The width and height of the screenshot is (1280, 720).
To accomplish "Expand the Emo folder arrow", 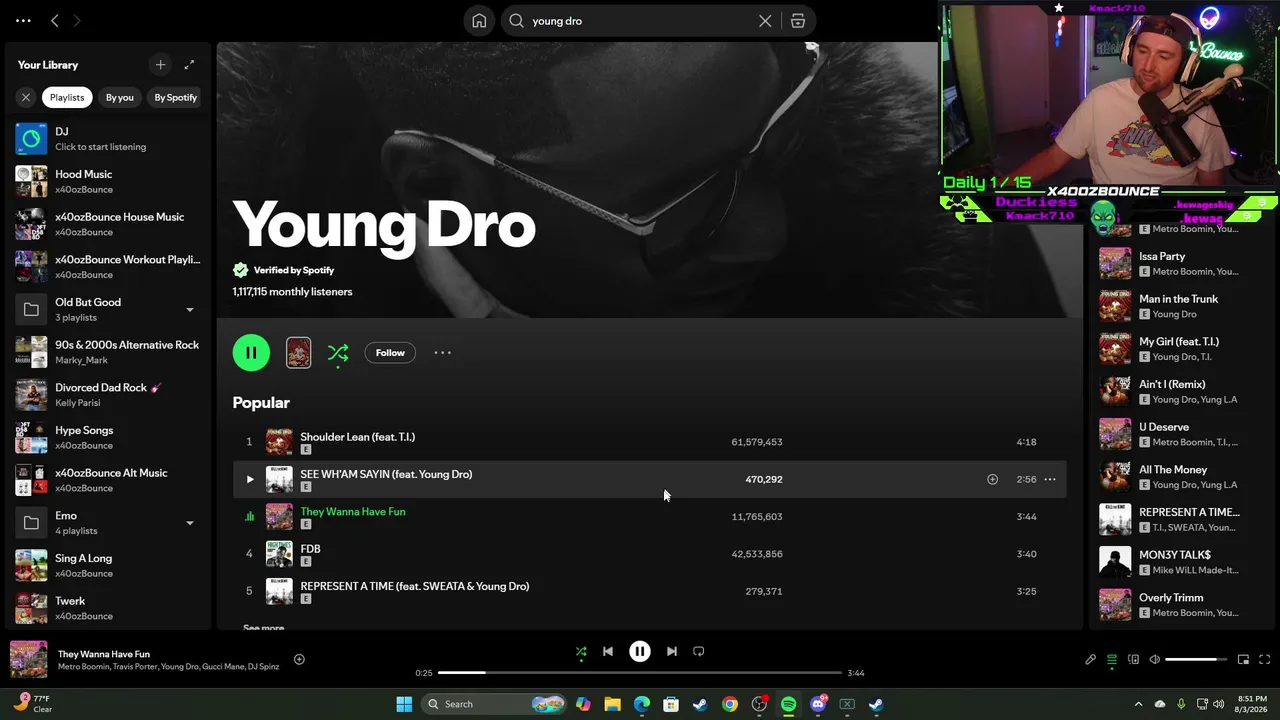I will [190, 523].
